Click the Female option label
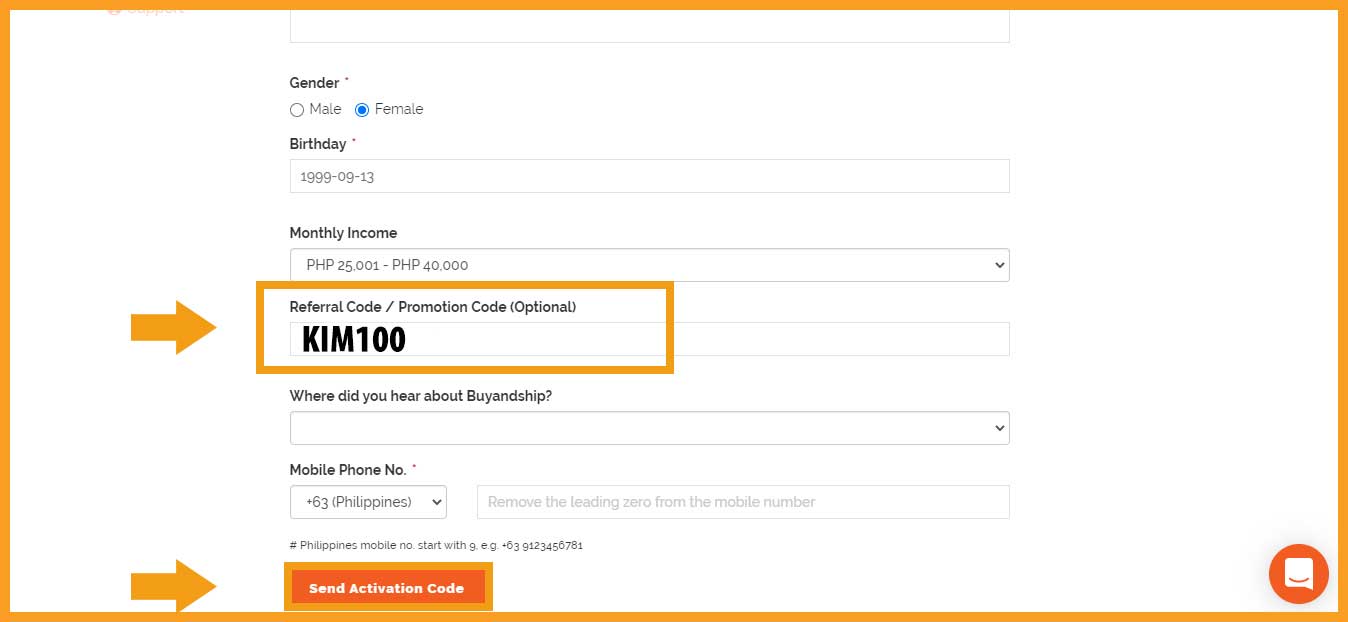 399,109
